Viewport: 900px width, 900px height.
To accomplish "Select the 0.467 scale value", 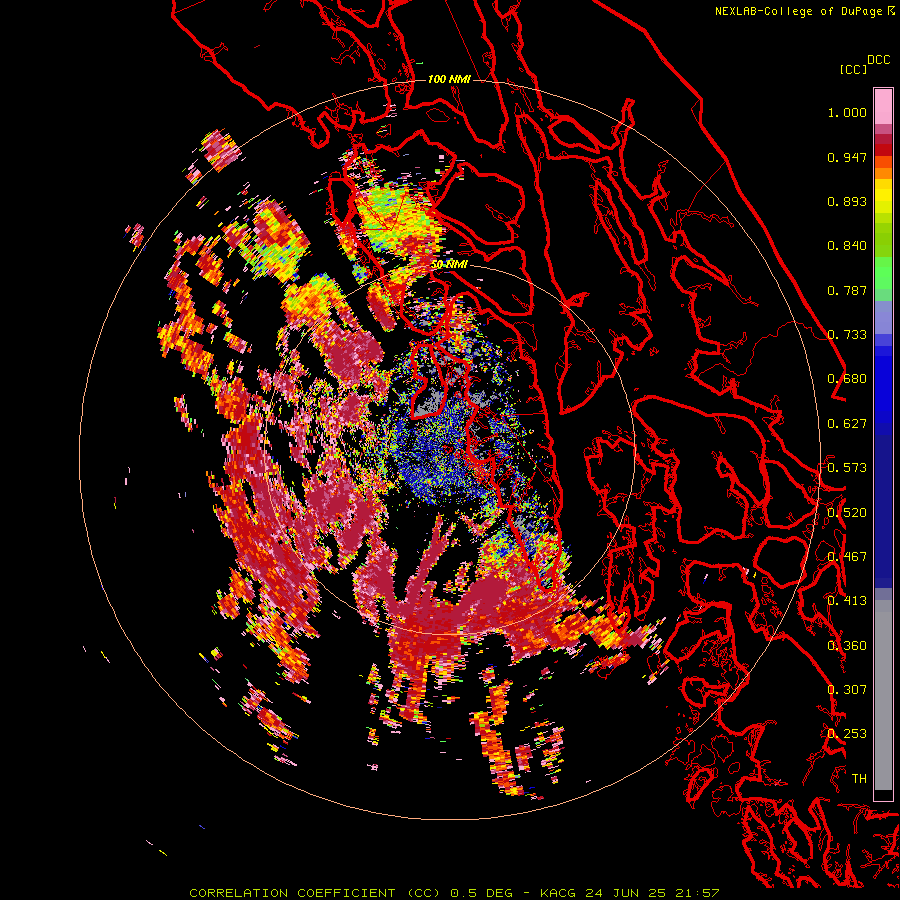I will point(847,556).
